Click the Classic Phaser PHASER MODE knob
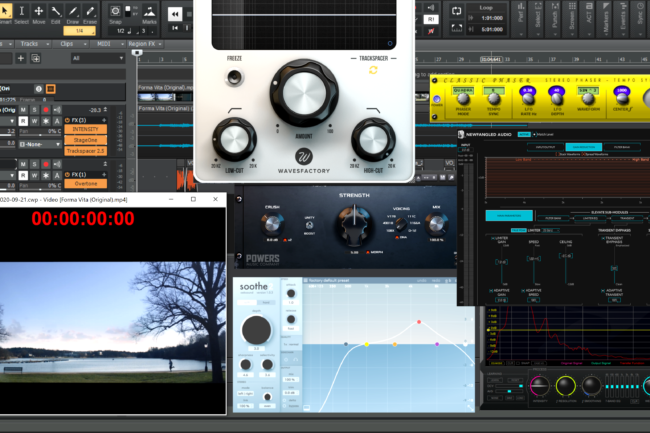The width and height of the screenshot is (650, 433). click(x=463, y=99)
